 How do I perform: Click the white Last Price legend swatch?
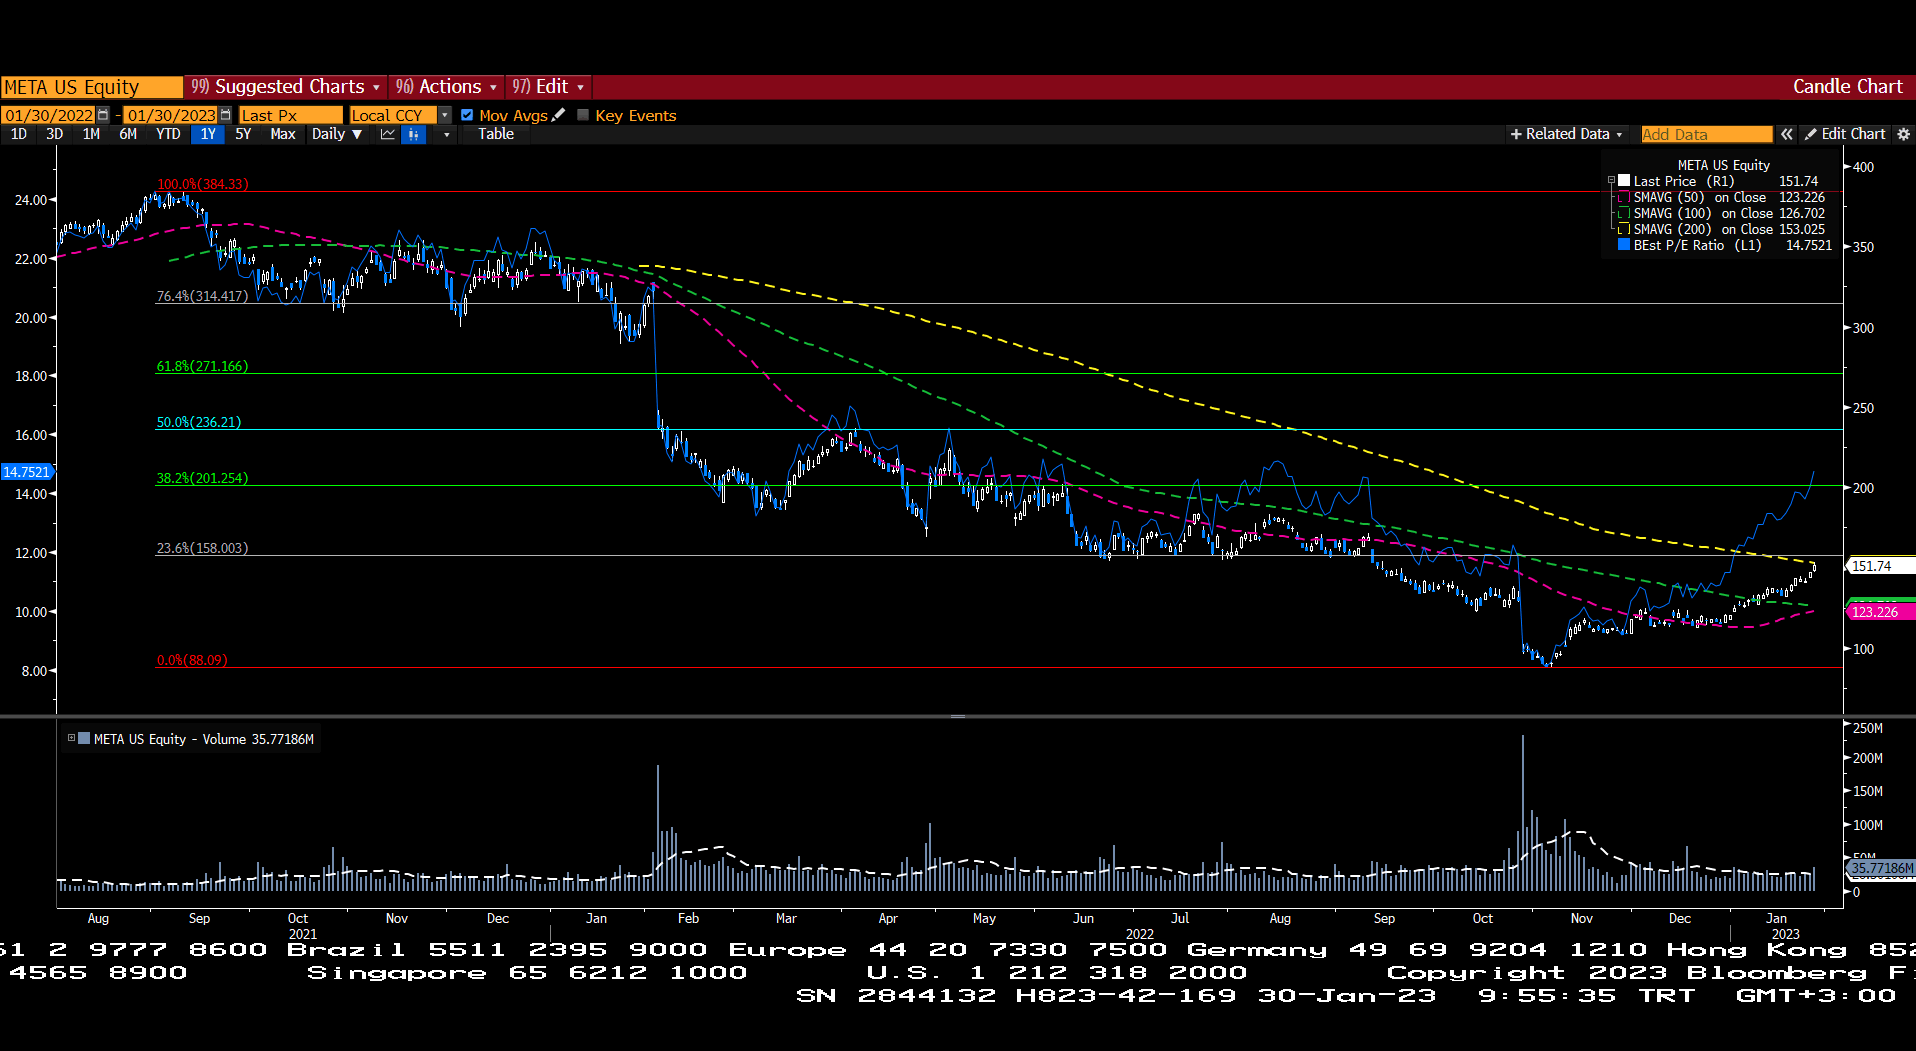click(1624, 181)
